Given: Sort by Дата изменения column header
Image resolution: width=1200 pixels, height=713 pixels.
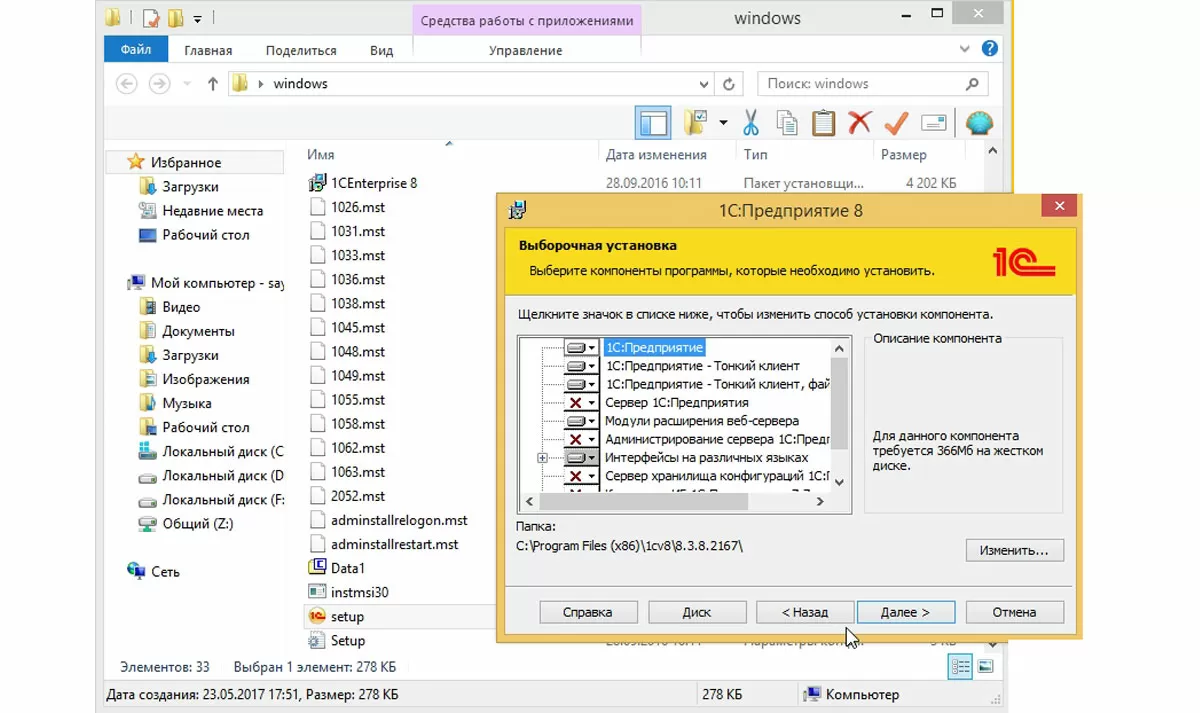Looking at the screenshot, I should 656,155.
